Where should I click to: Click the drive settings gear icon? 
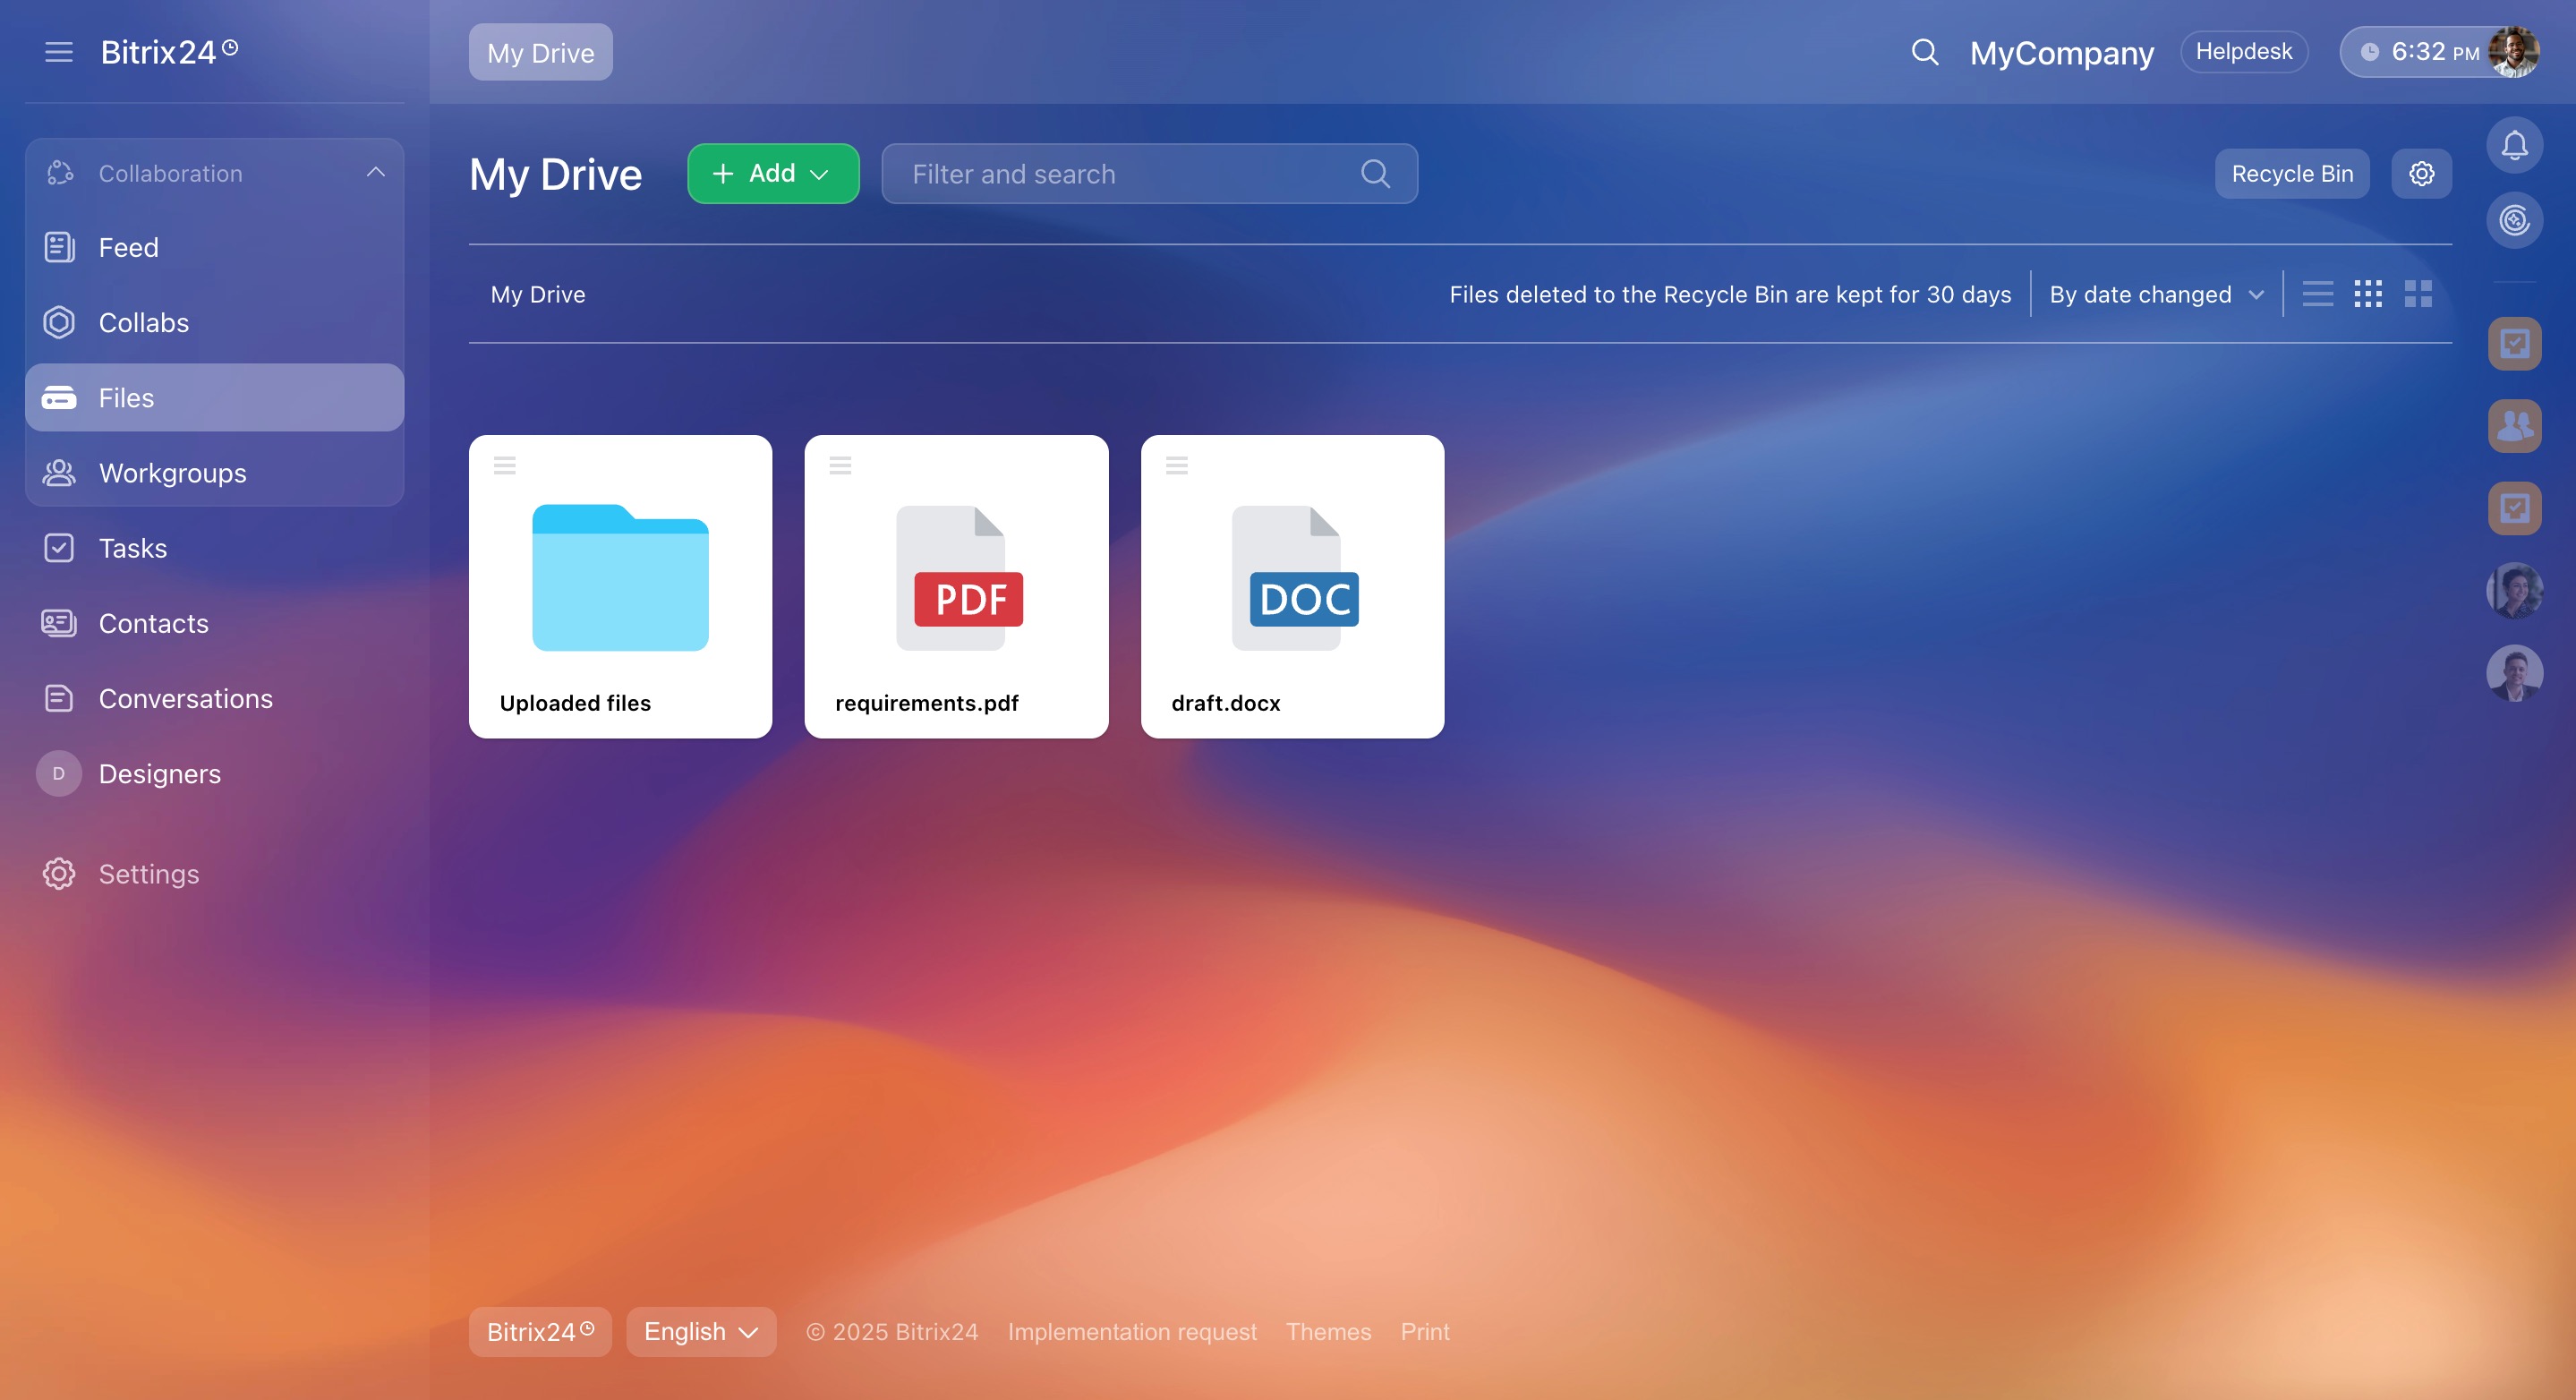click(2421, 174)
